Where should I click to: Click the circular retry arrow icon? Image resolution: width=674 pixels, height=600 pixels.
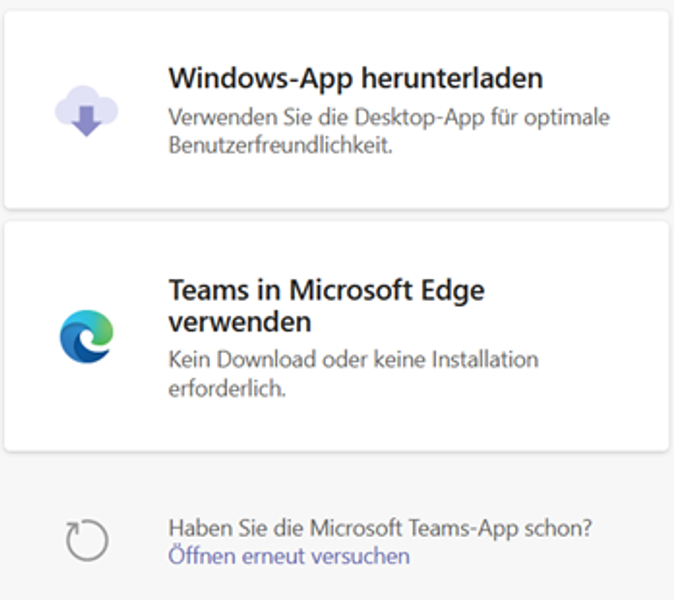pyautogui.click(x=87, y=540)
